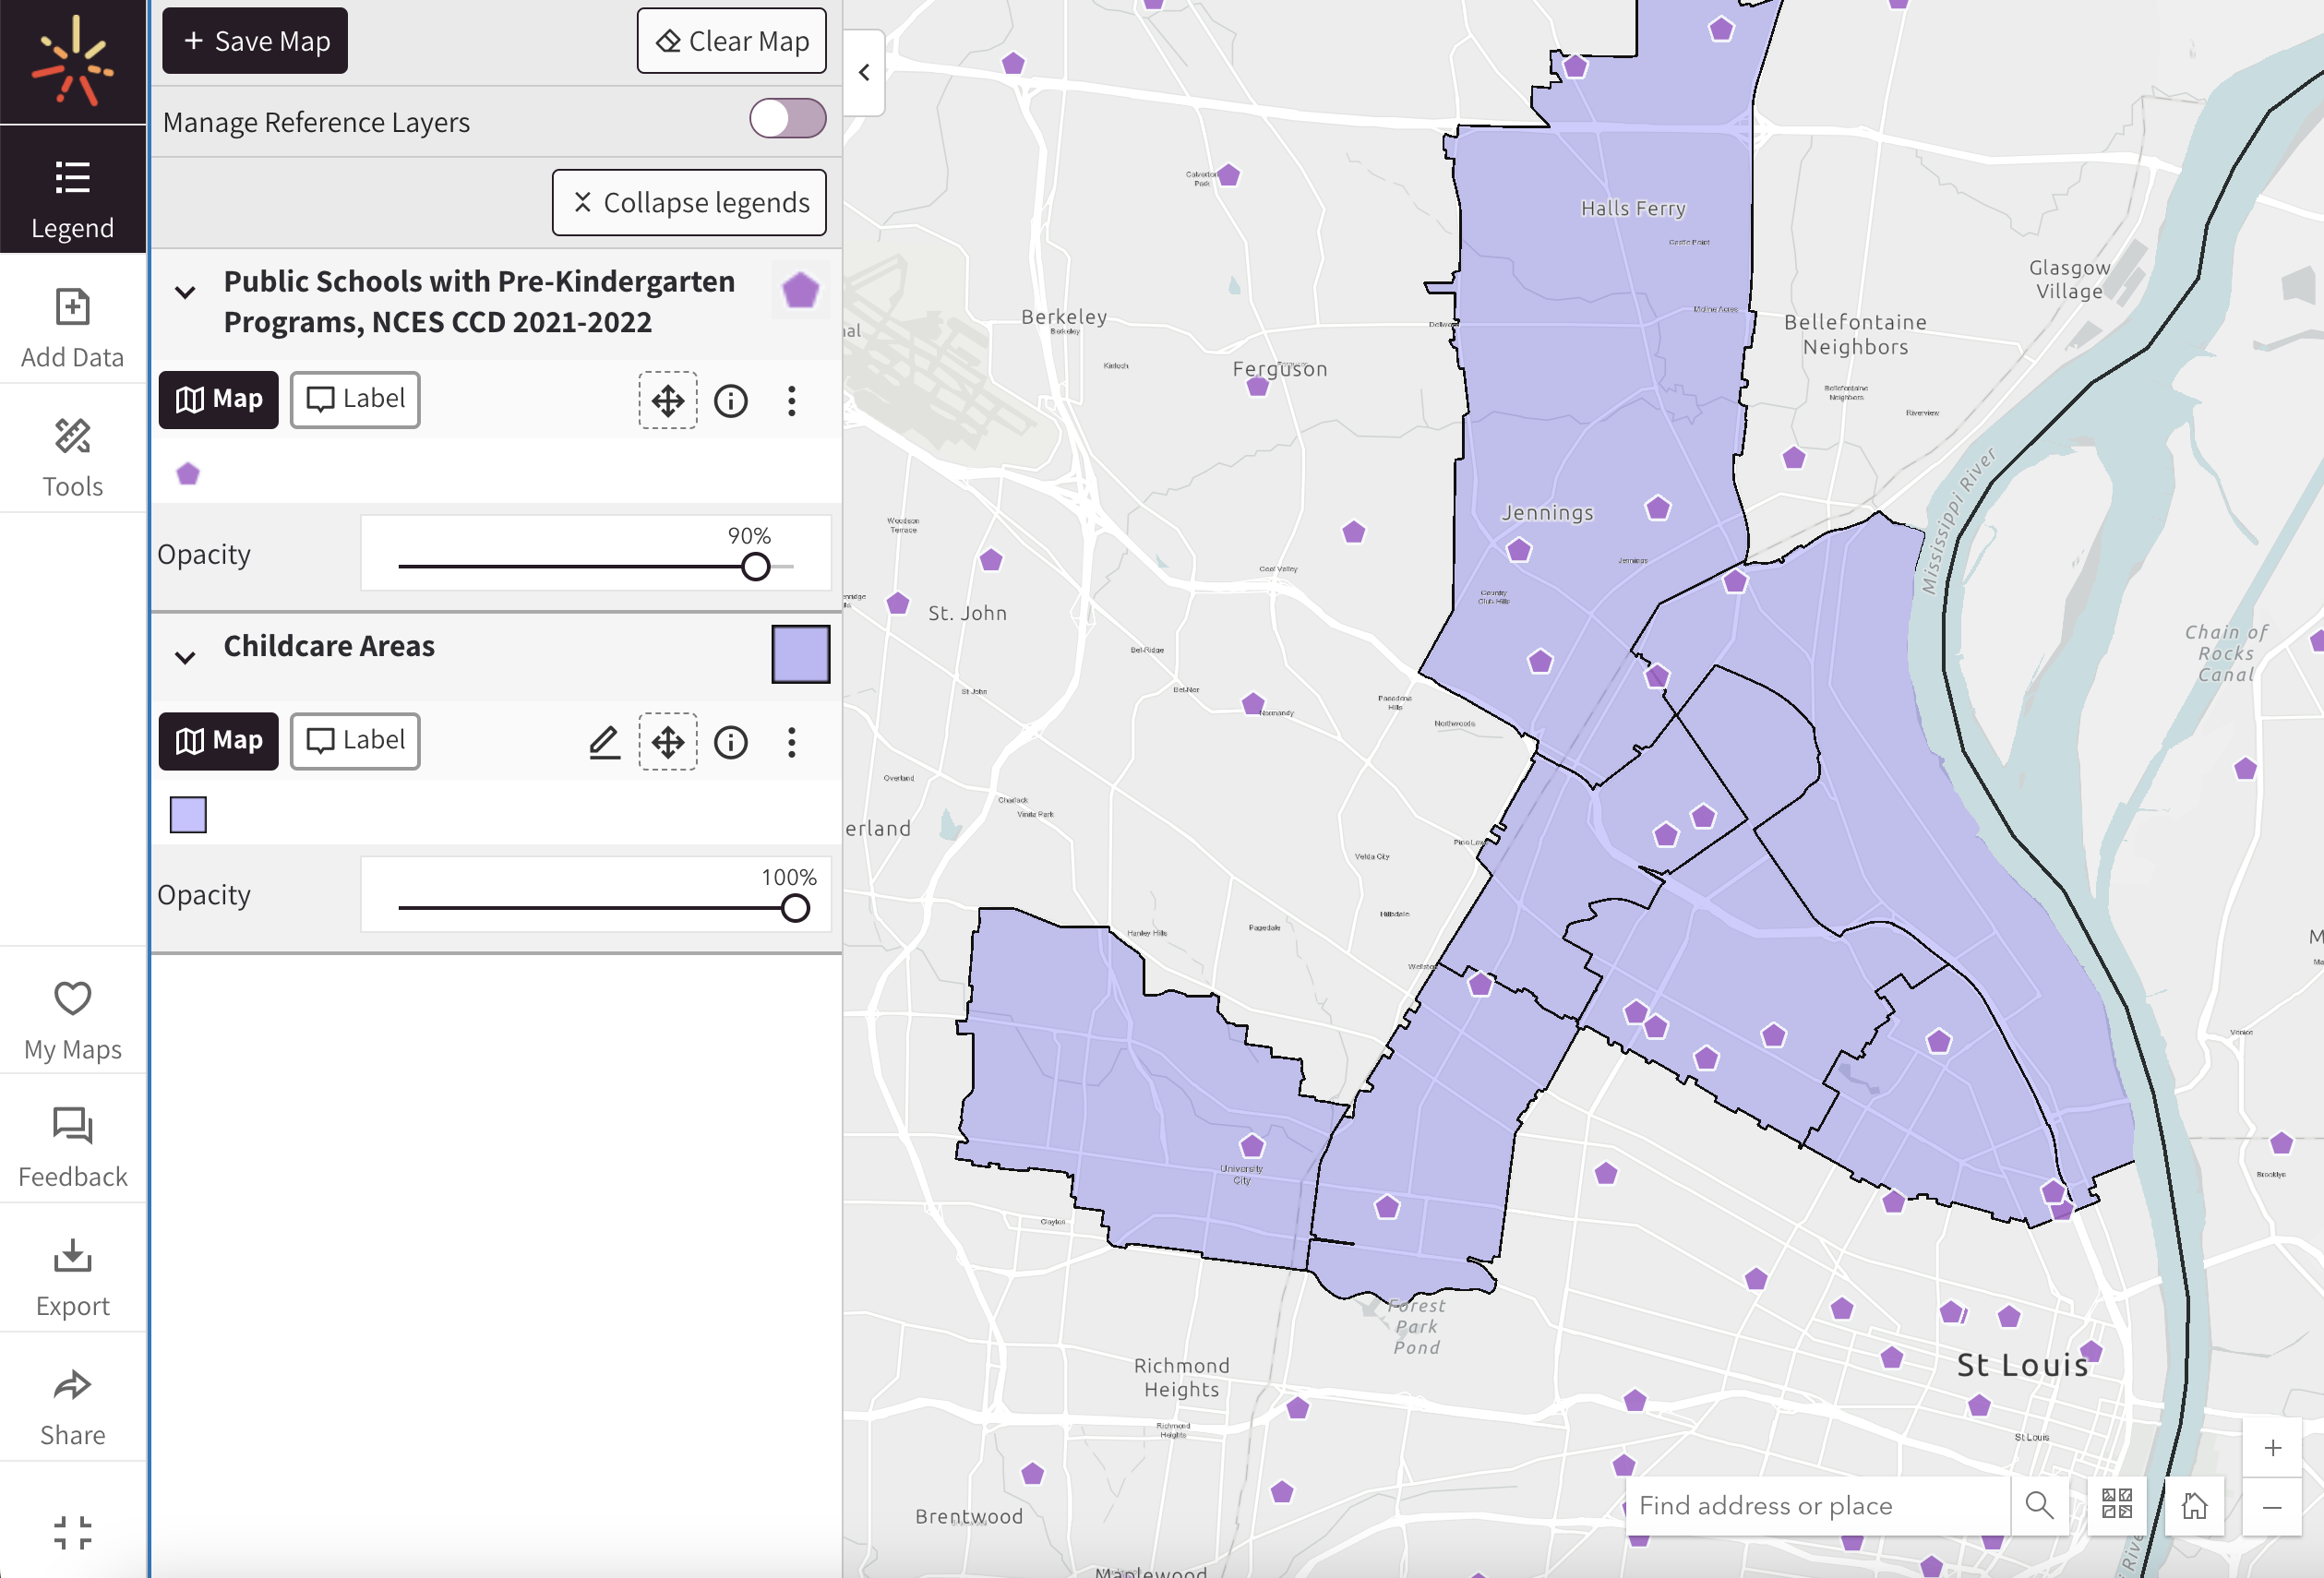
Task: Open the Tools panel in the sidebar
Action: [x=73, y=455]
